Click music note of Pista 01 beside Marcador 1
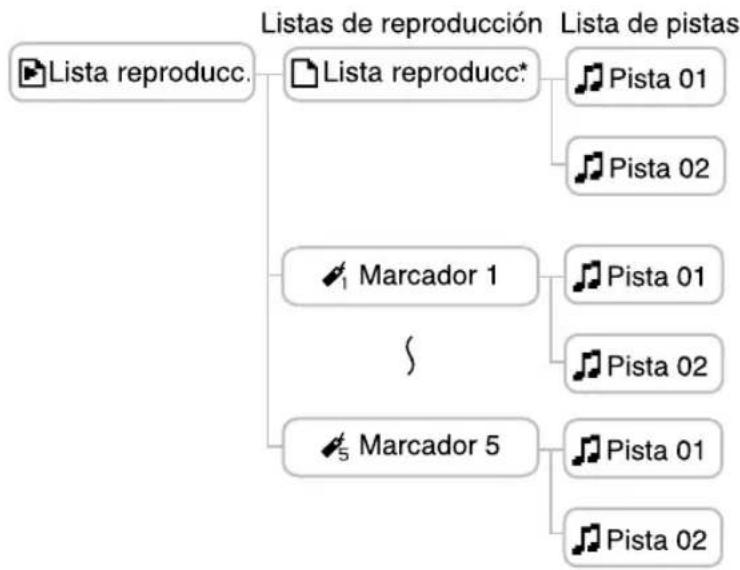The image size is (740, 570). (x=590, y=275)
